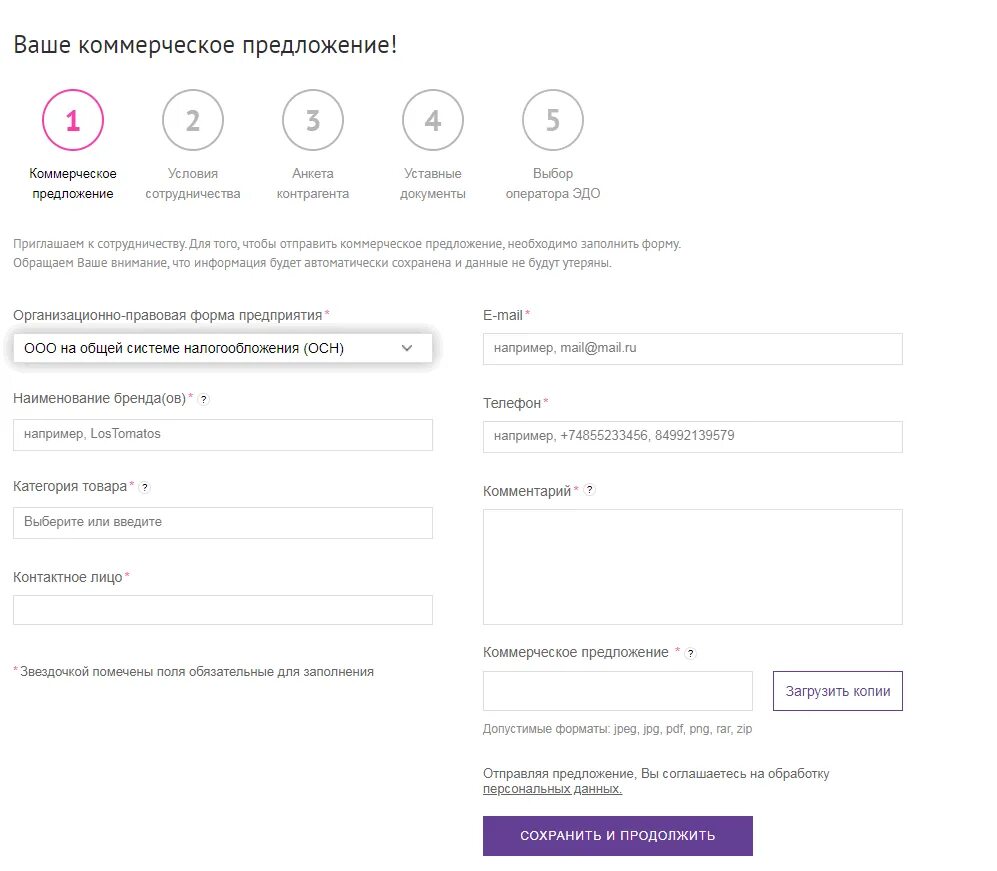Click the Загрузить копии button
Viewport: 997px width, 871px height.
pyautogui.click(x=837, y=691)
